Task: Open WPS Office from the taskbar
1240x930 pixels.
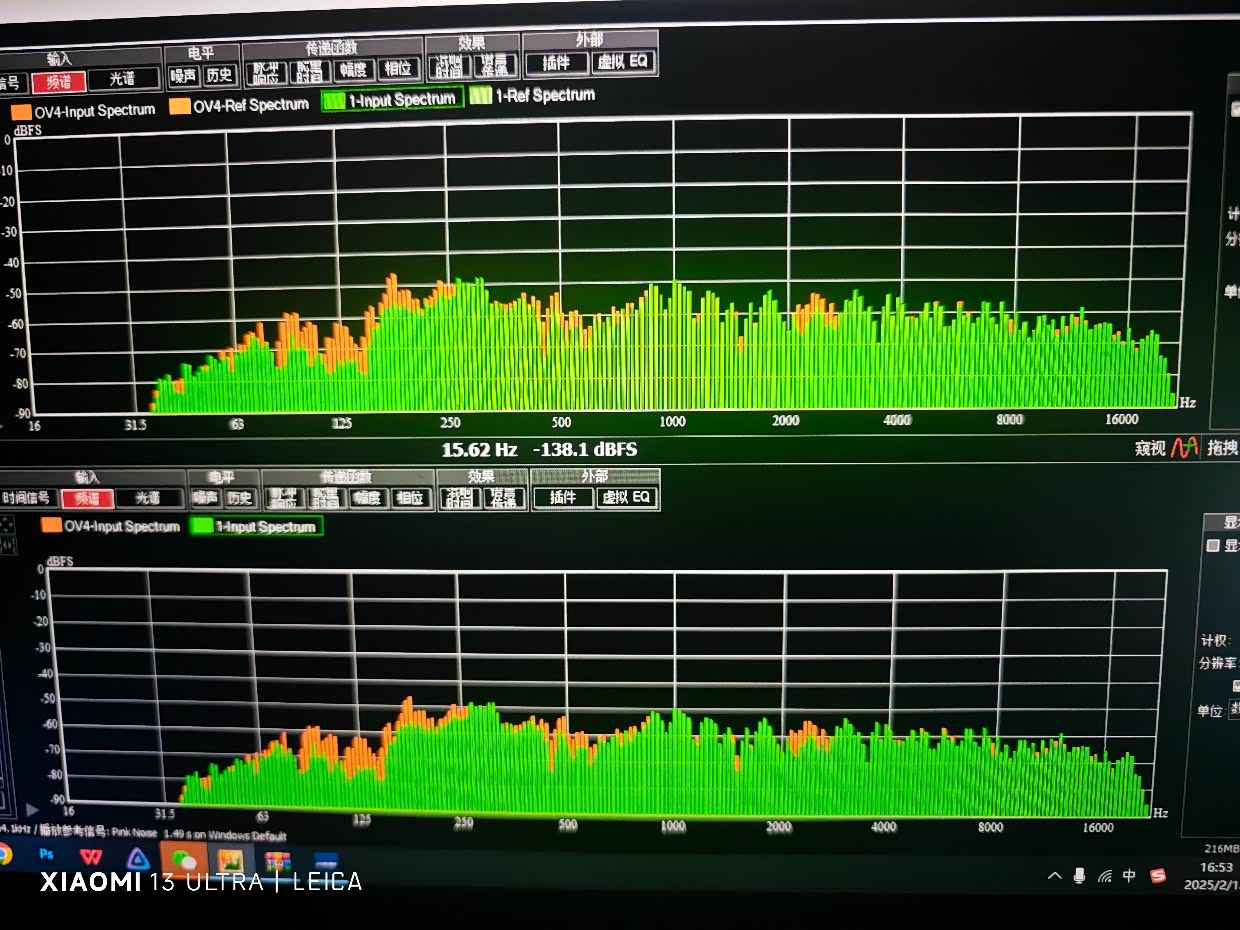Action: (x=90, y=857)
